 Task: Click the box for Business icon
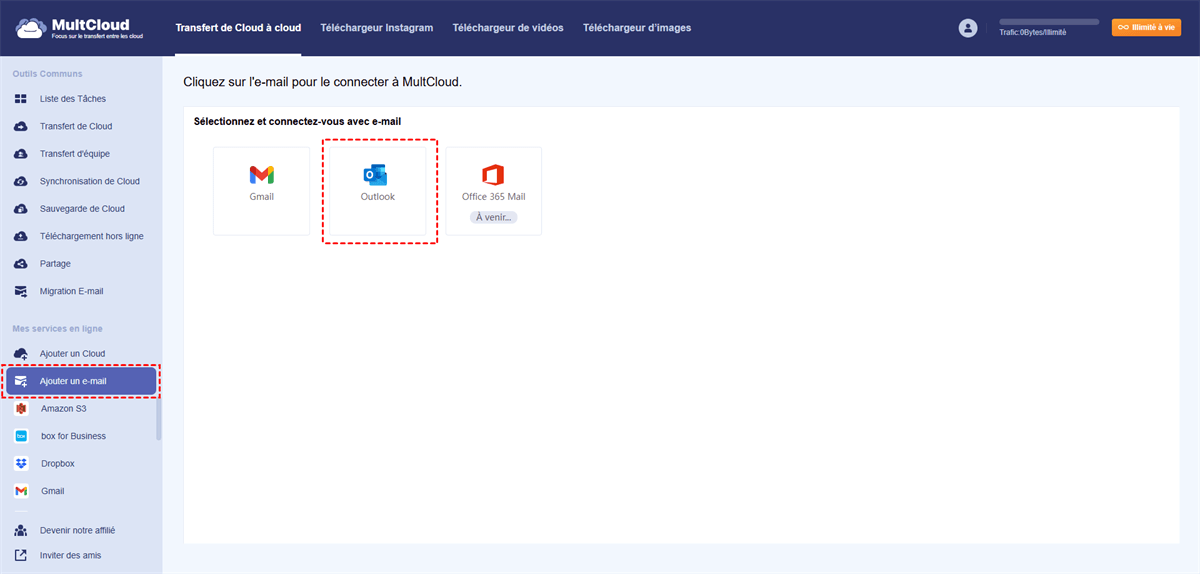click(21, 436)
